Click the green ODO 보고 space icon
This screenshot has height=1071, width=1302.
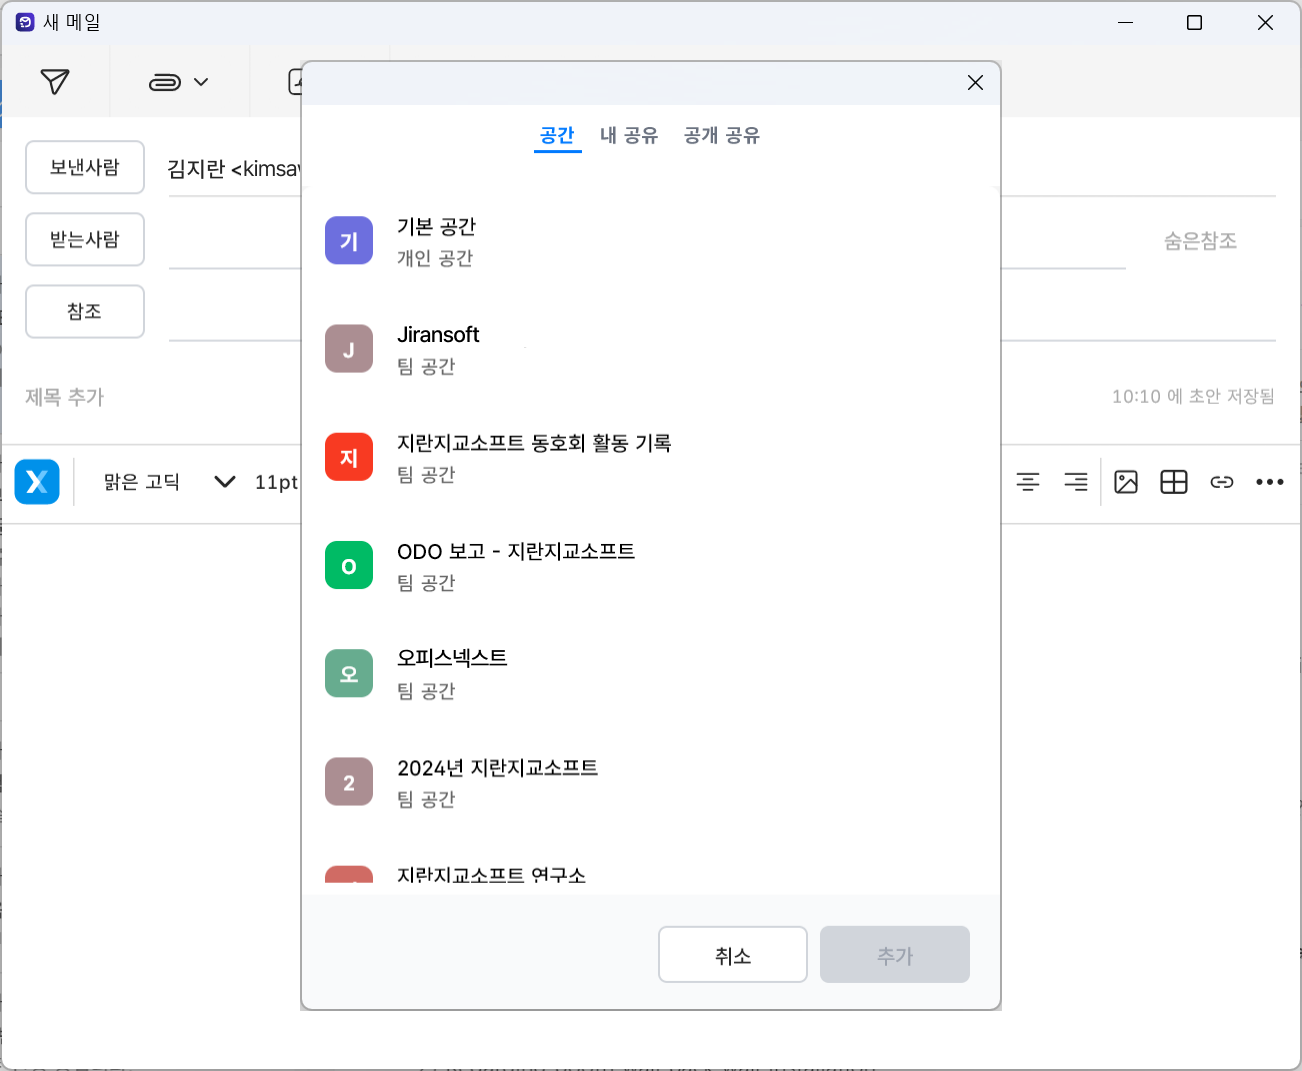tap(348, 565)
